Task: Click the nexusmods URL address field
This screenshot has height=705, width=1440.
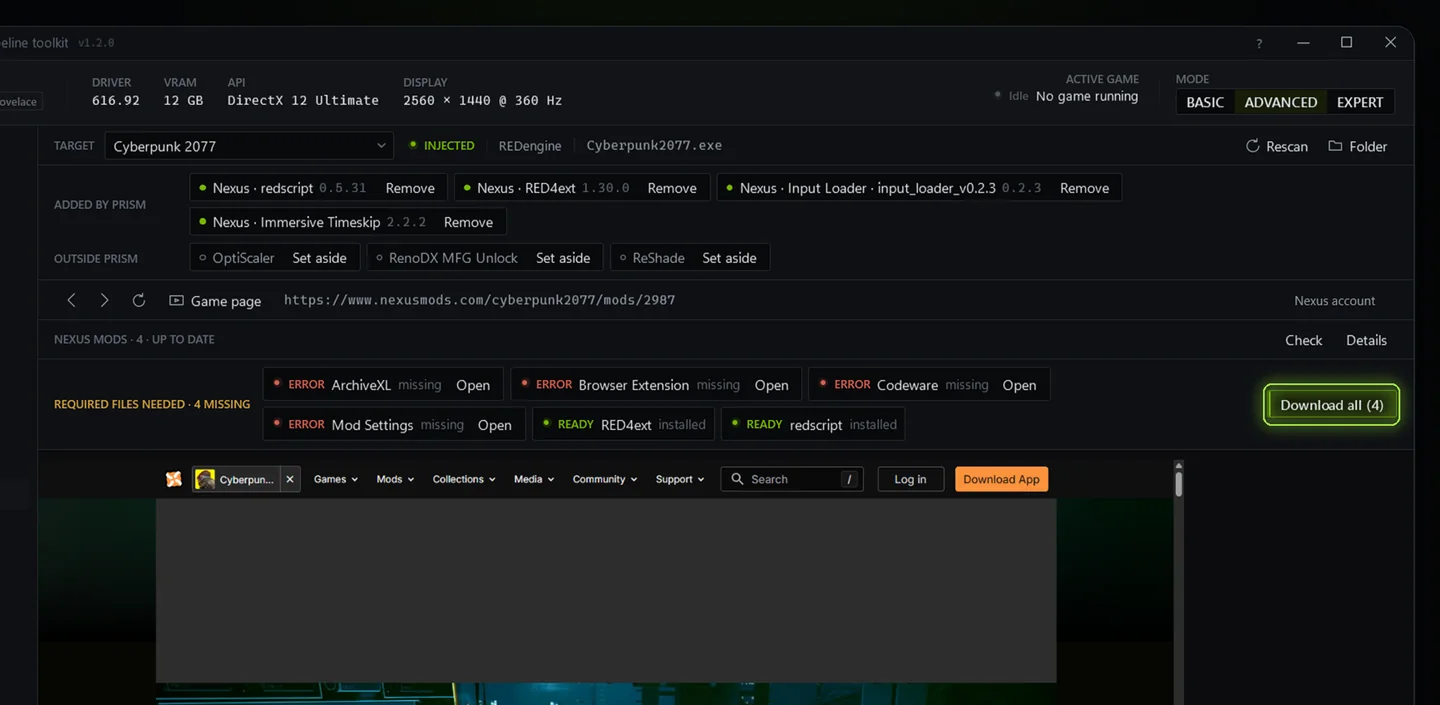Action: pyautogui.click(x=479, y=300)
